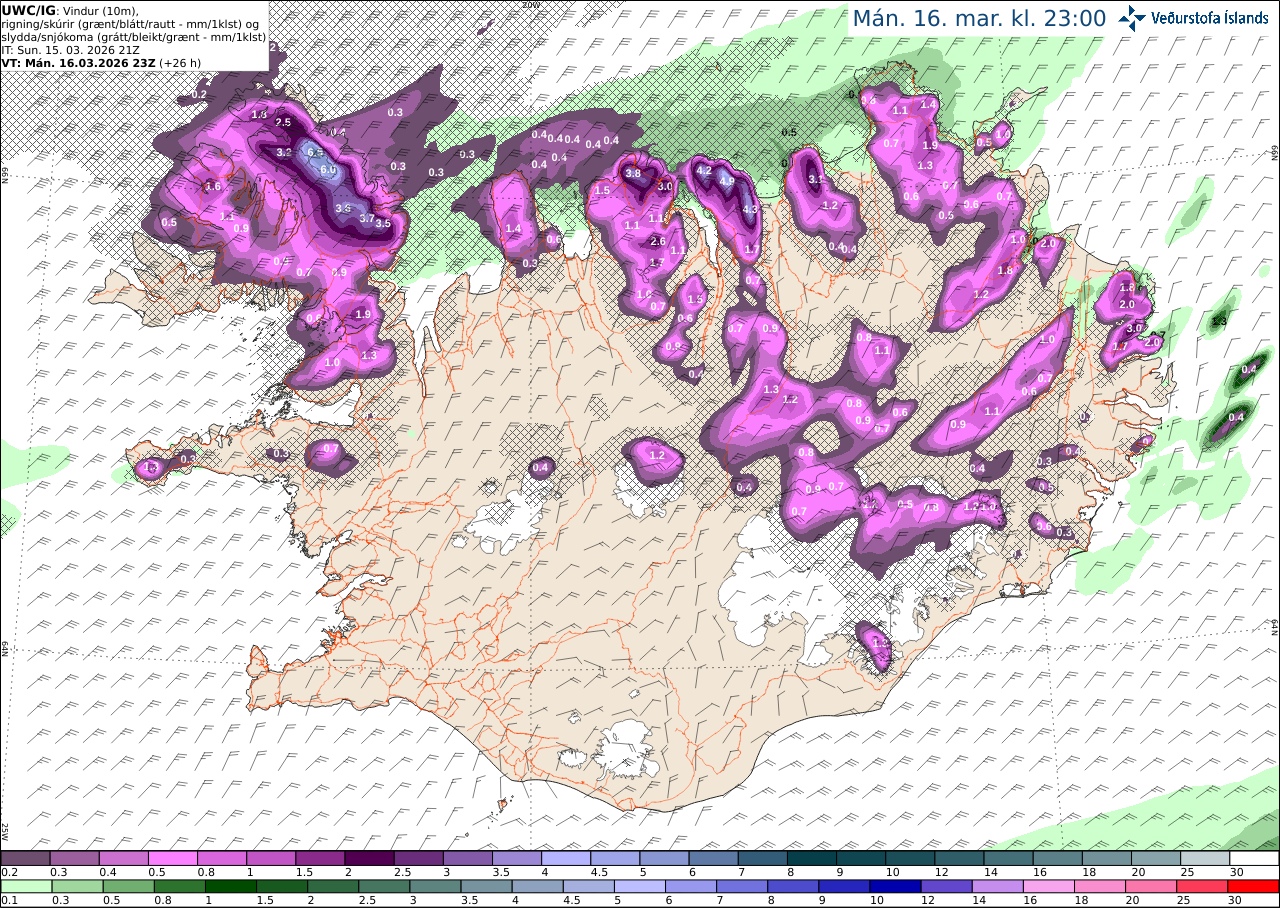Click the 3.1 precipitation value on map
Screen dimensions: 1280x908
pyautogui.click(x=815, y=180)
